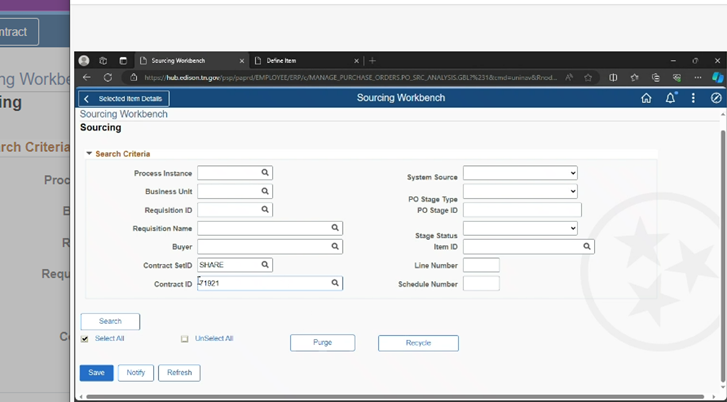This screenshot has width=727, height=402.
Task: Open a new browser tab with plus icon
Action: coord(372,61)
